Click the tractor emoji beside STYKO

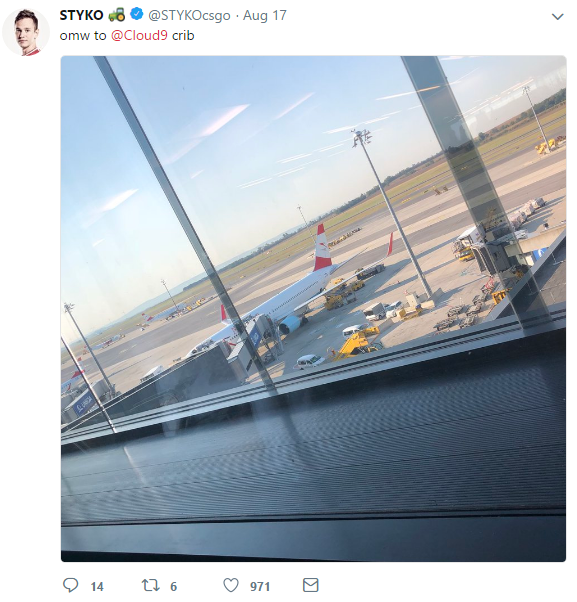click(x=116, y=15)
